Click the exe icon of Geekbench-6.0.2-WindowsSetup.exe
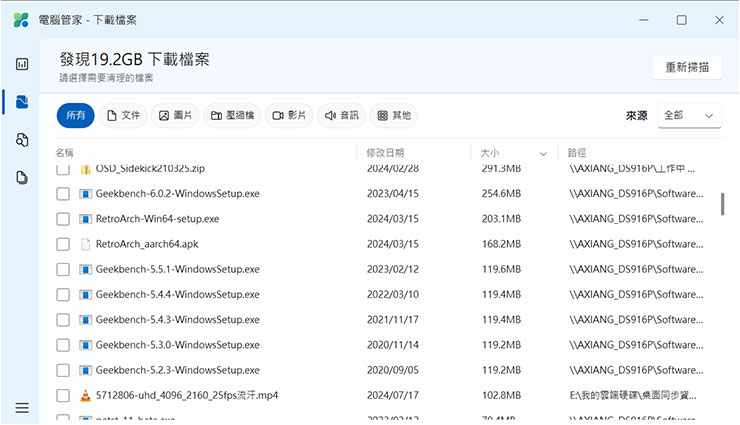 pos(85,194)
